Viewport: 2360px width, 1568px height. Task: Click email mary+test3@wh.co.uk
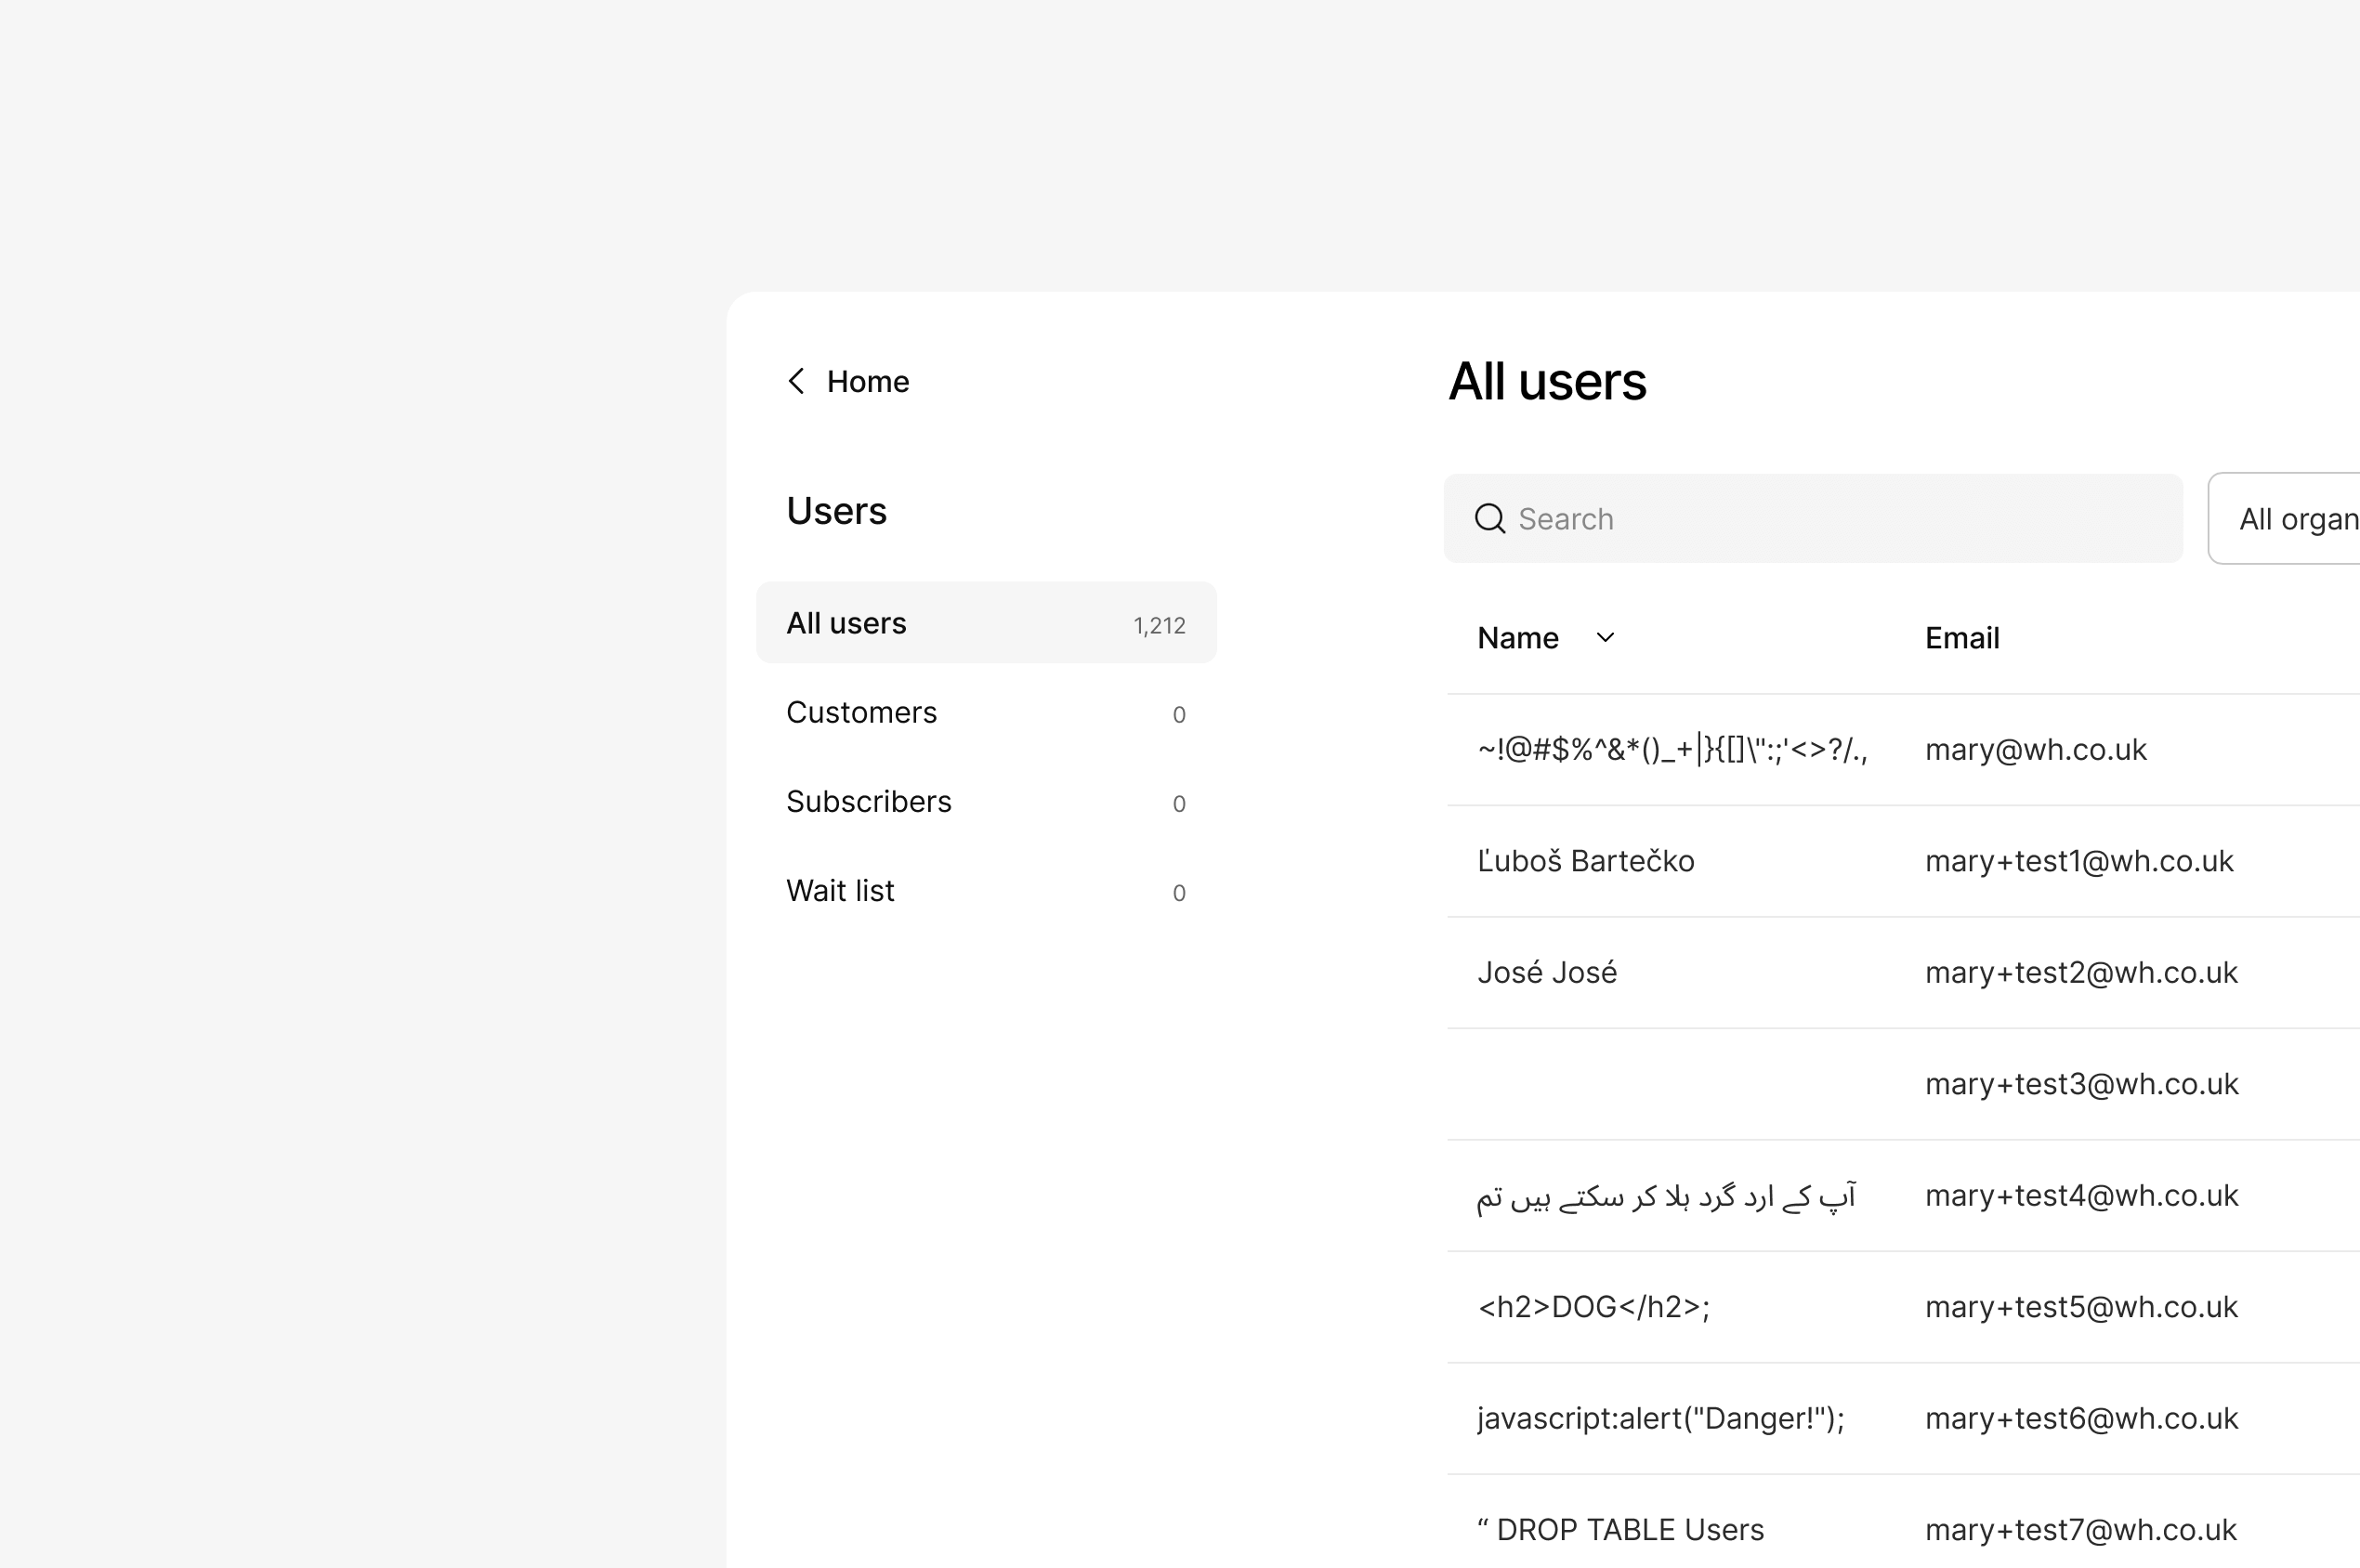point(2081,1084)
